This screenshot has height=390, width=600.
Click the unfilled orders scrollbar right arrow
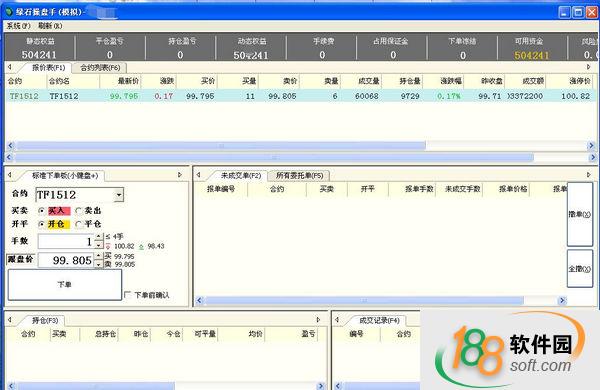pos(562,300)
